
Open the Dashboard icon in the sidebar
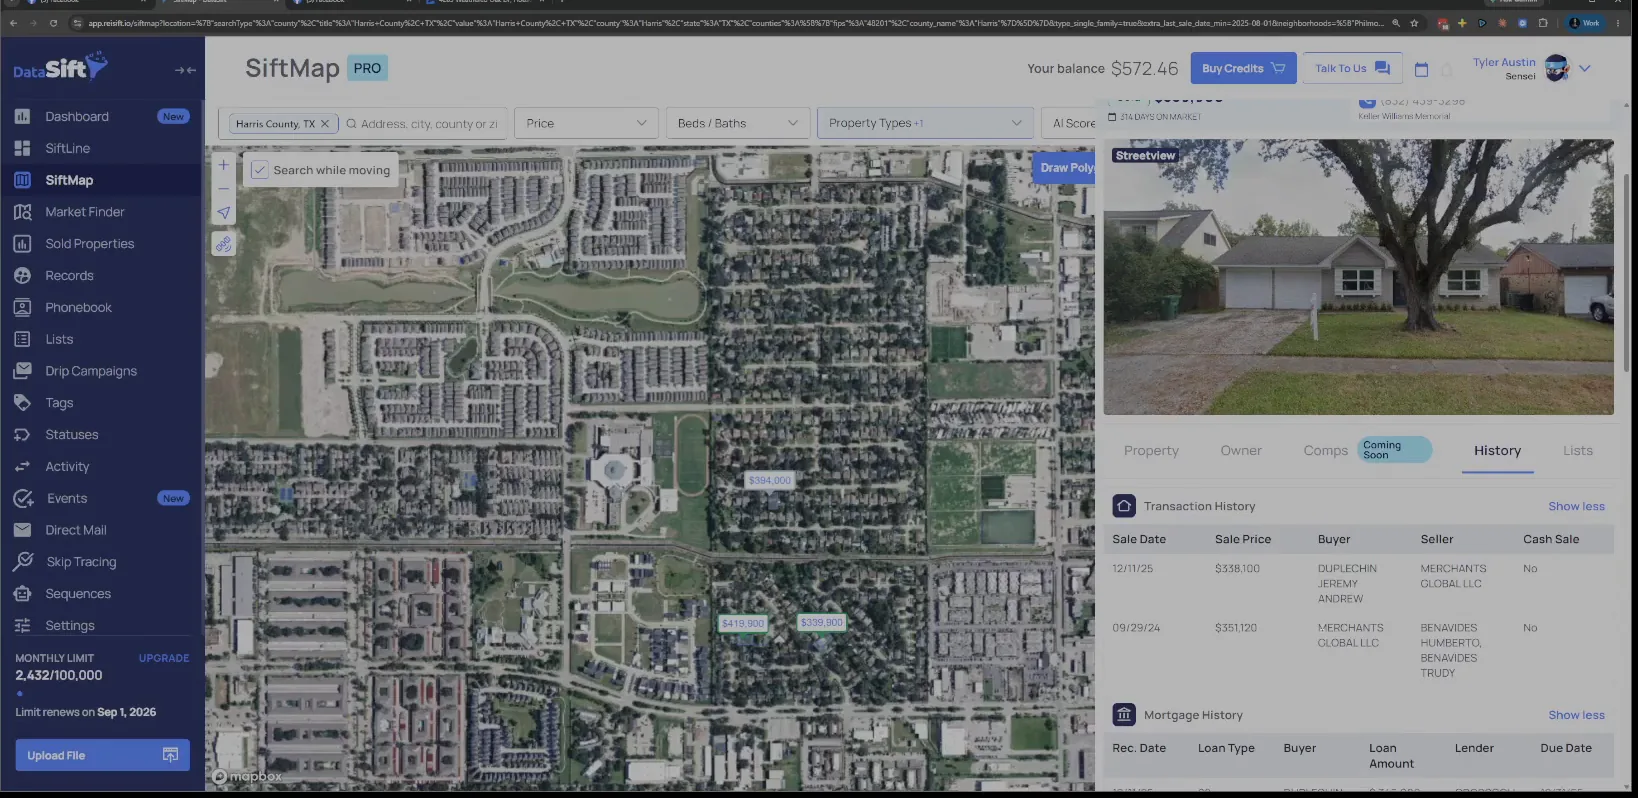tap(22, 116)
